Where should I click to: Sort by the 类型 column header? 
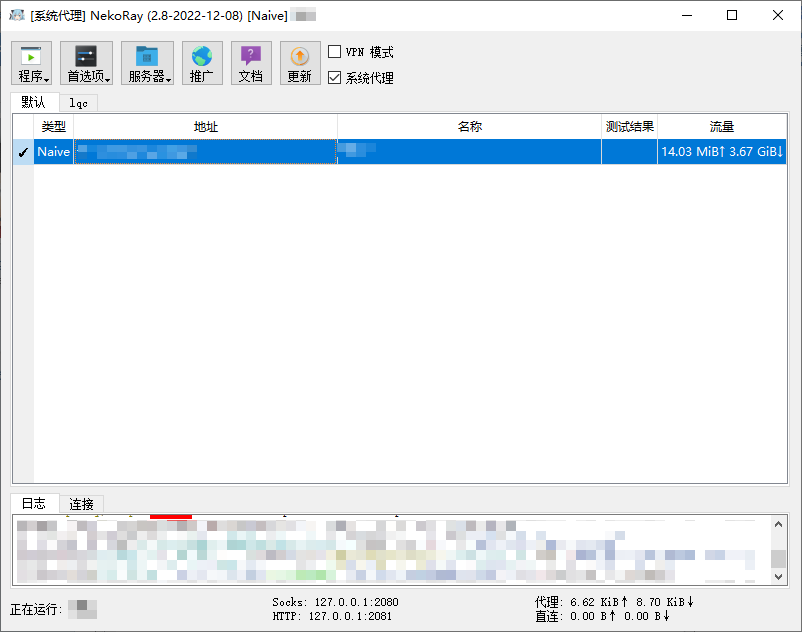coord(54,126)
